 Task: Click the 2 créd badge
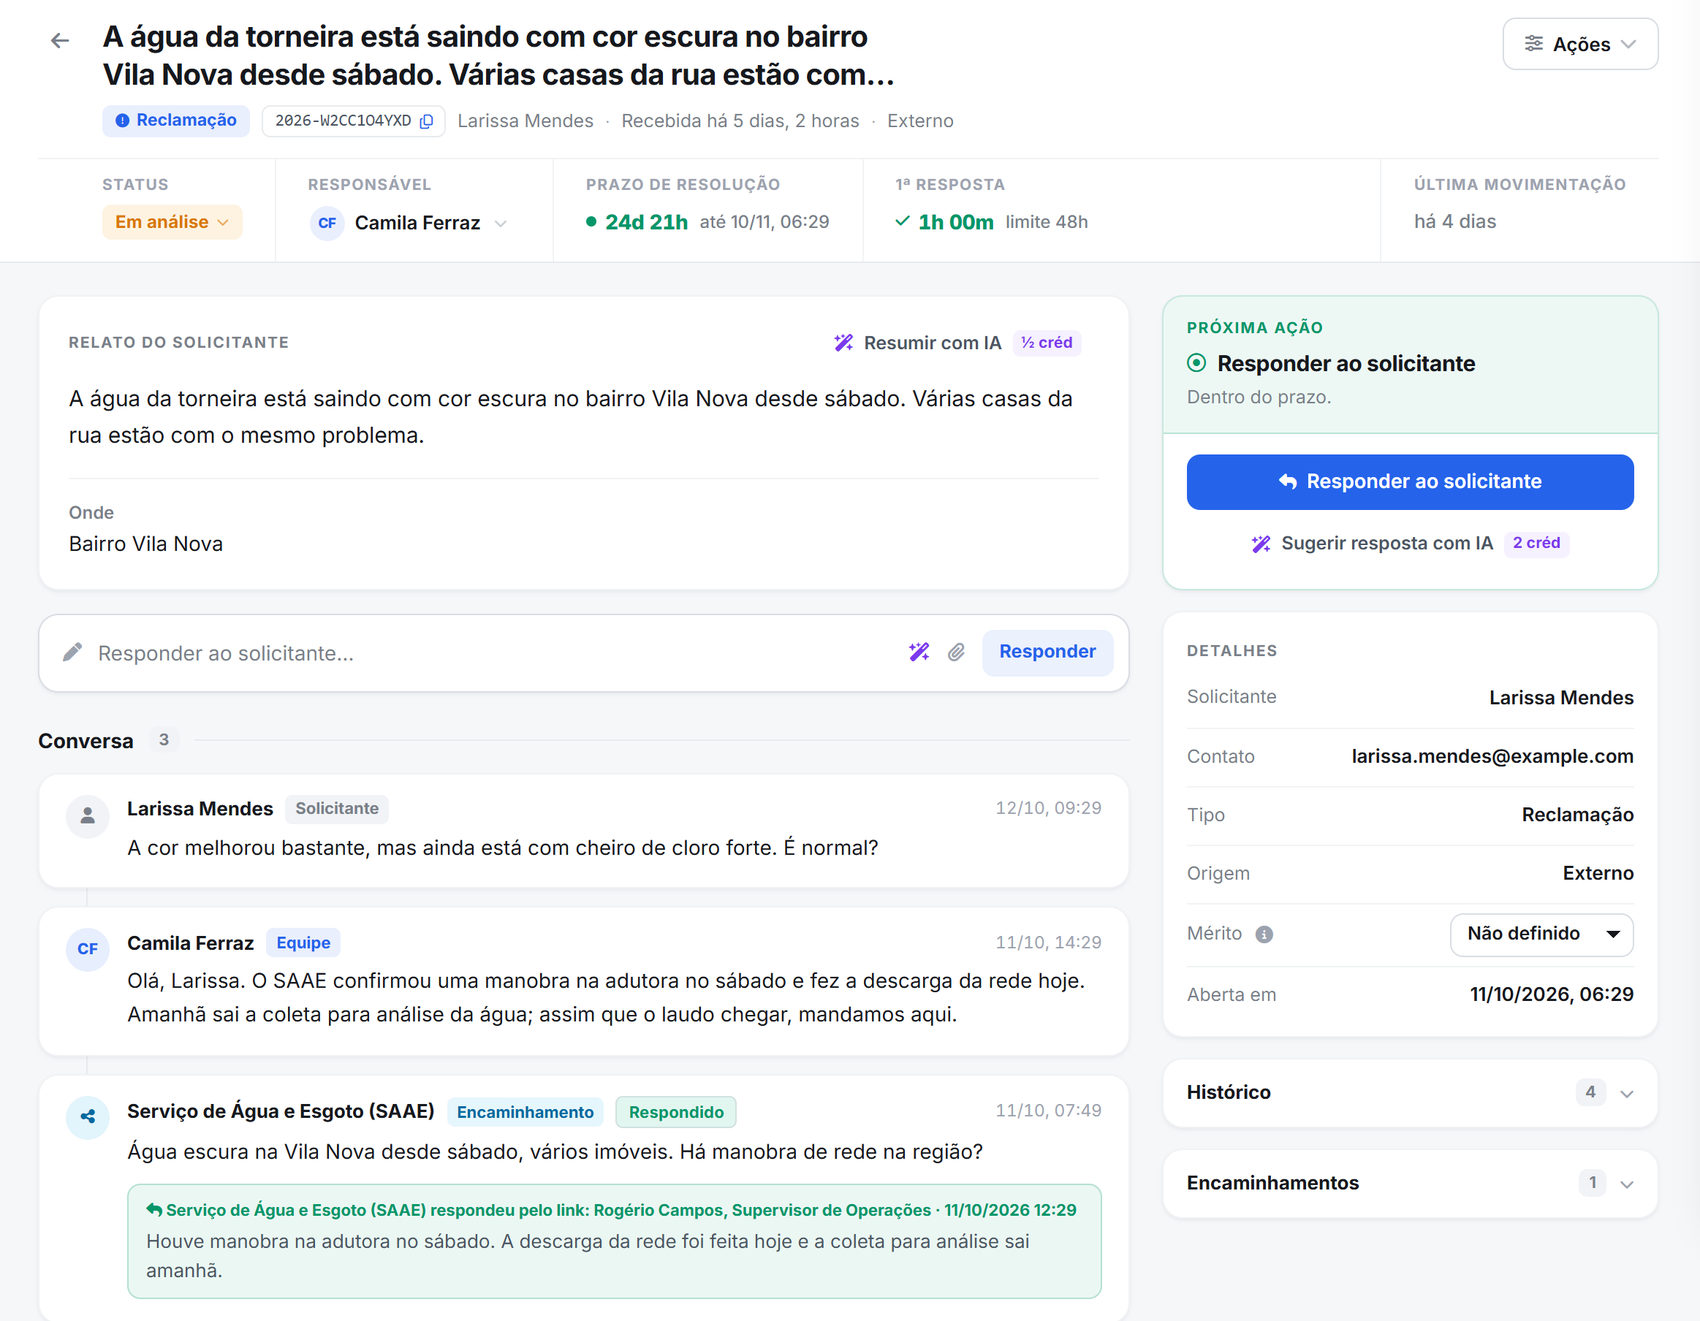pos(1536,543)
